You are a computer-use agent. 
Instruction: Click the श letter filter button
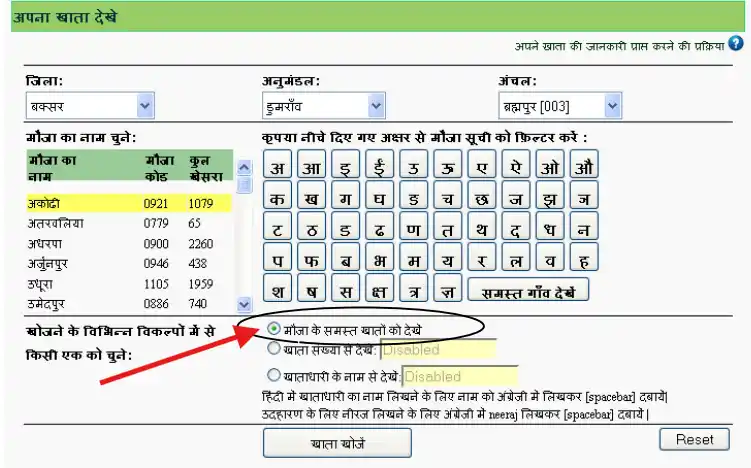point(277,290)
